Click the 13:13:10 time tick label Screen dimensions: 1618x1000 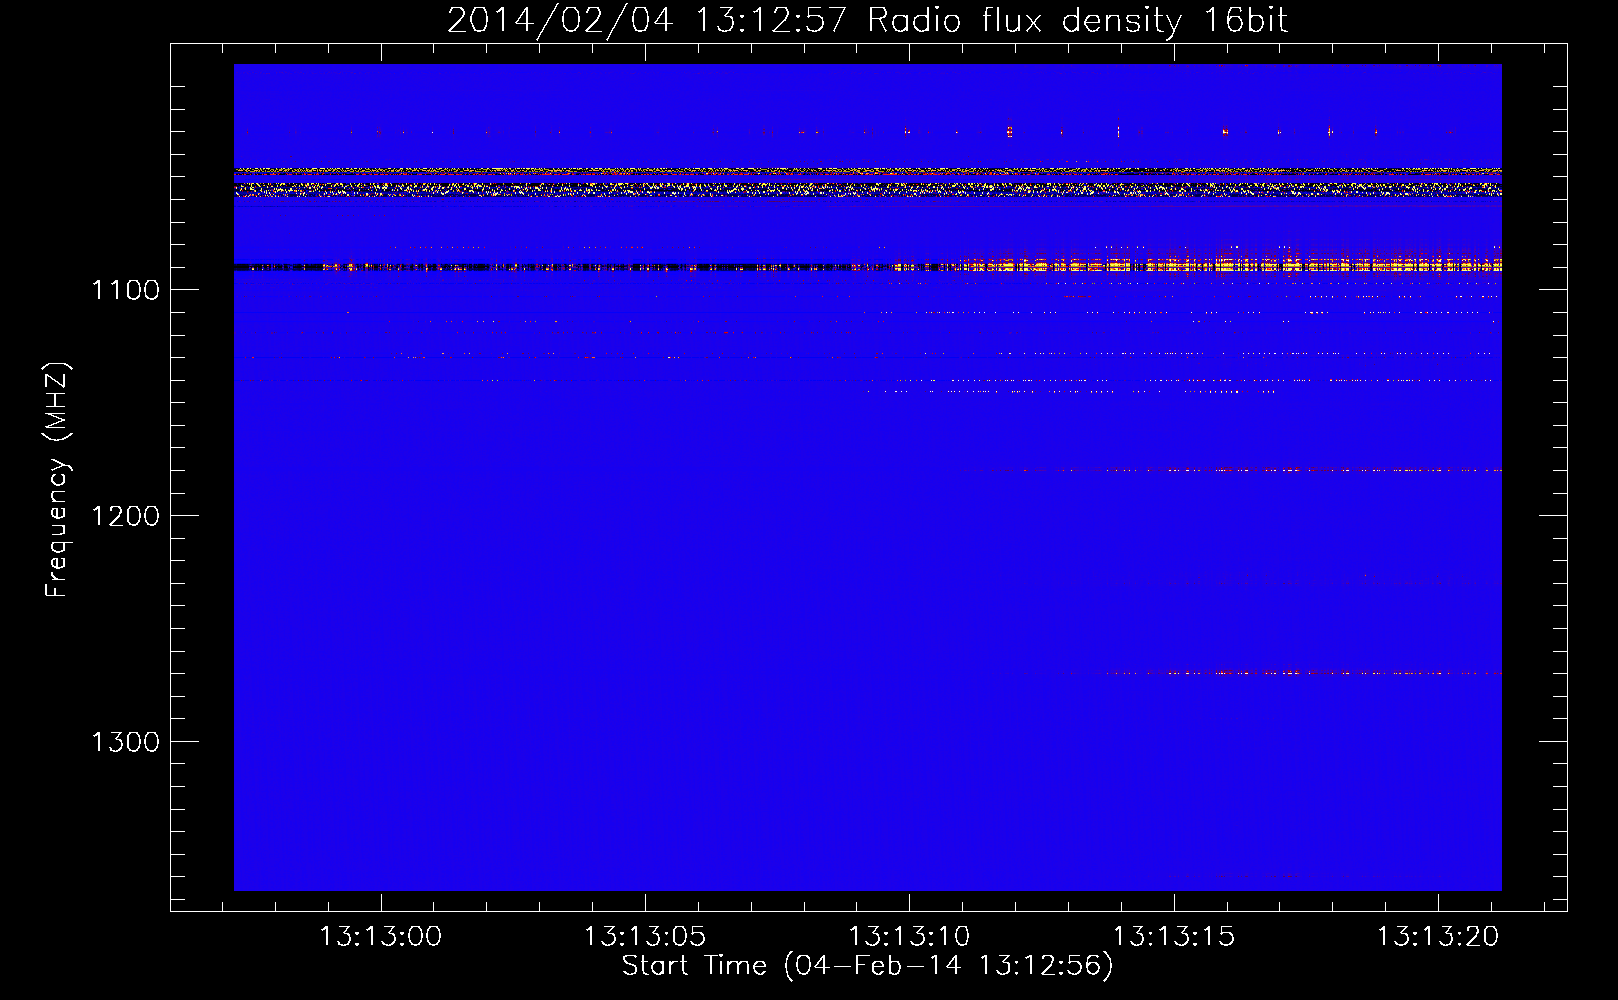pos(909,937)
